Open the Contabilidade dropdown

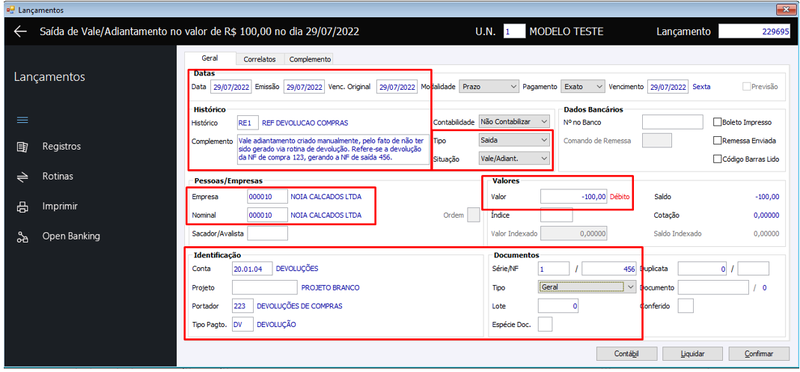pyautogui.click(x=514, y=122)
